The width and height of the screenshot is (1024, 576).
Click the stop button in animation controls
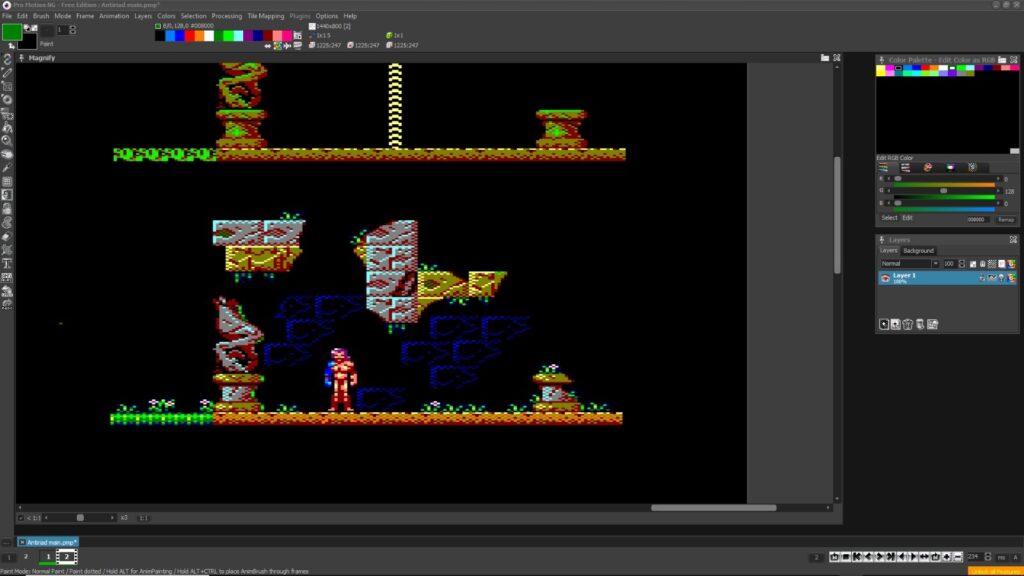(846, 557)
